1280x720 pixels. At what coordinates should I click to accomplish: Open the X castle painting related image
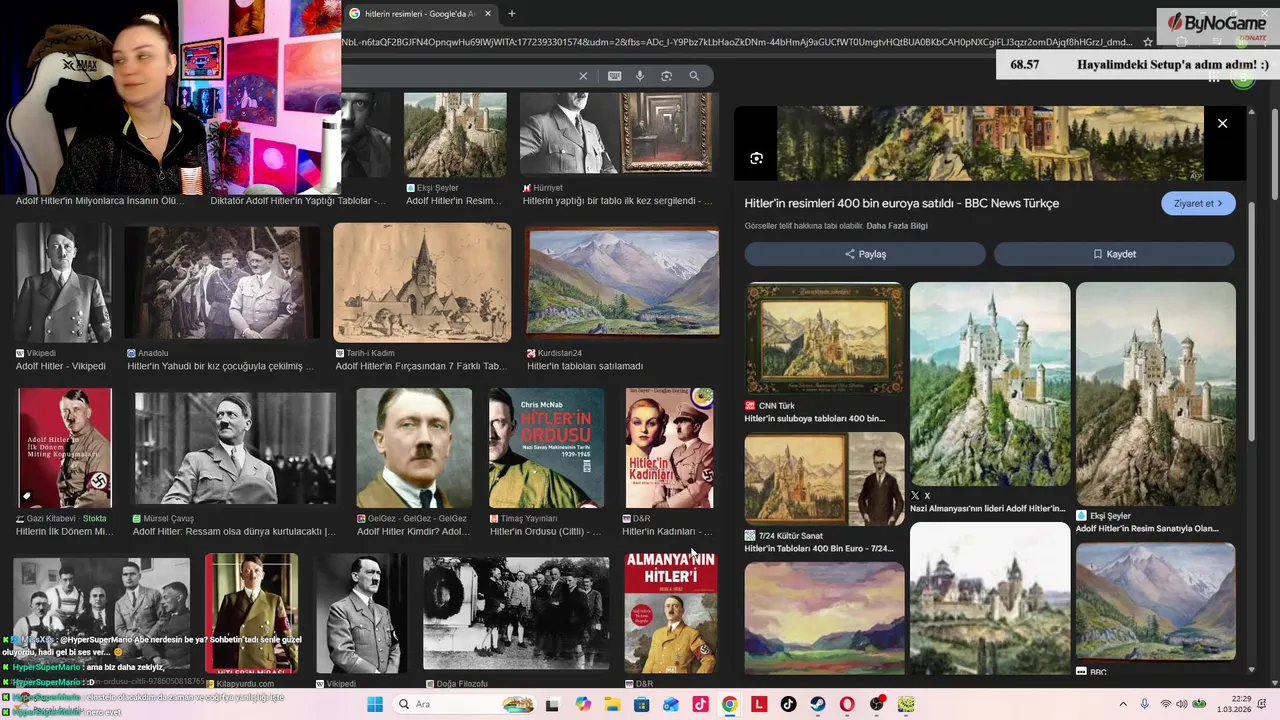tap(990, 384)
